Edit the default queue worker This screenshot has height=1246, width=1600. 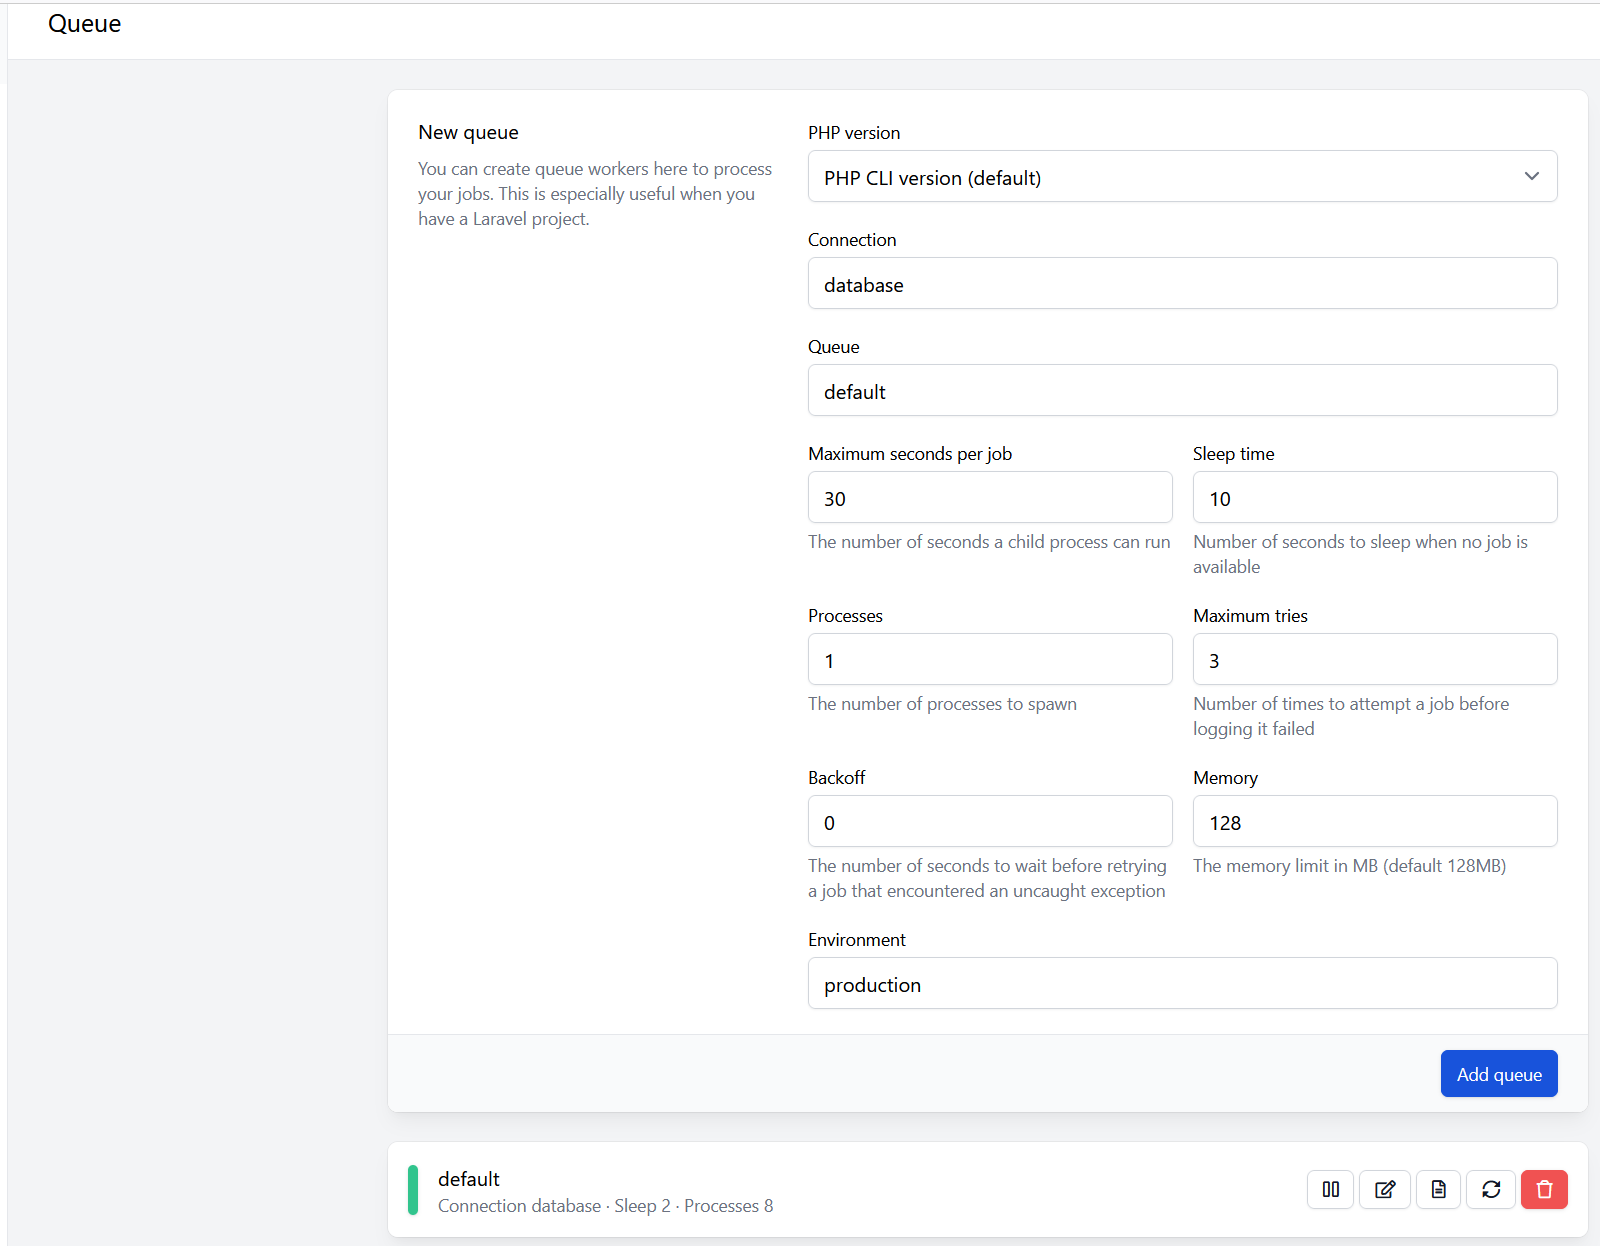pos(1385,1189)
